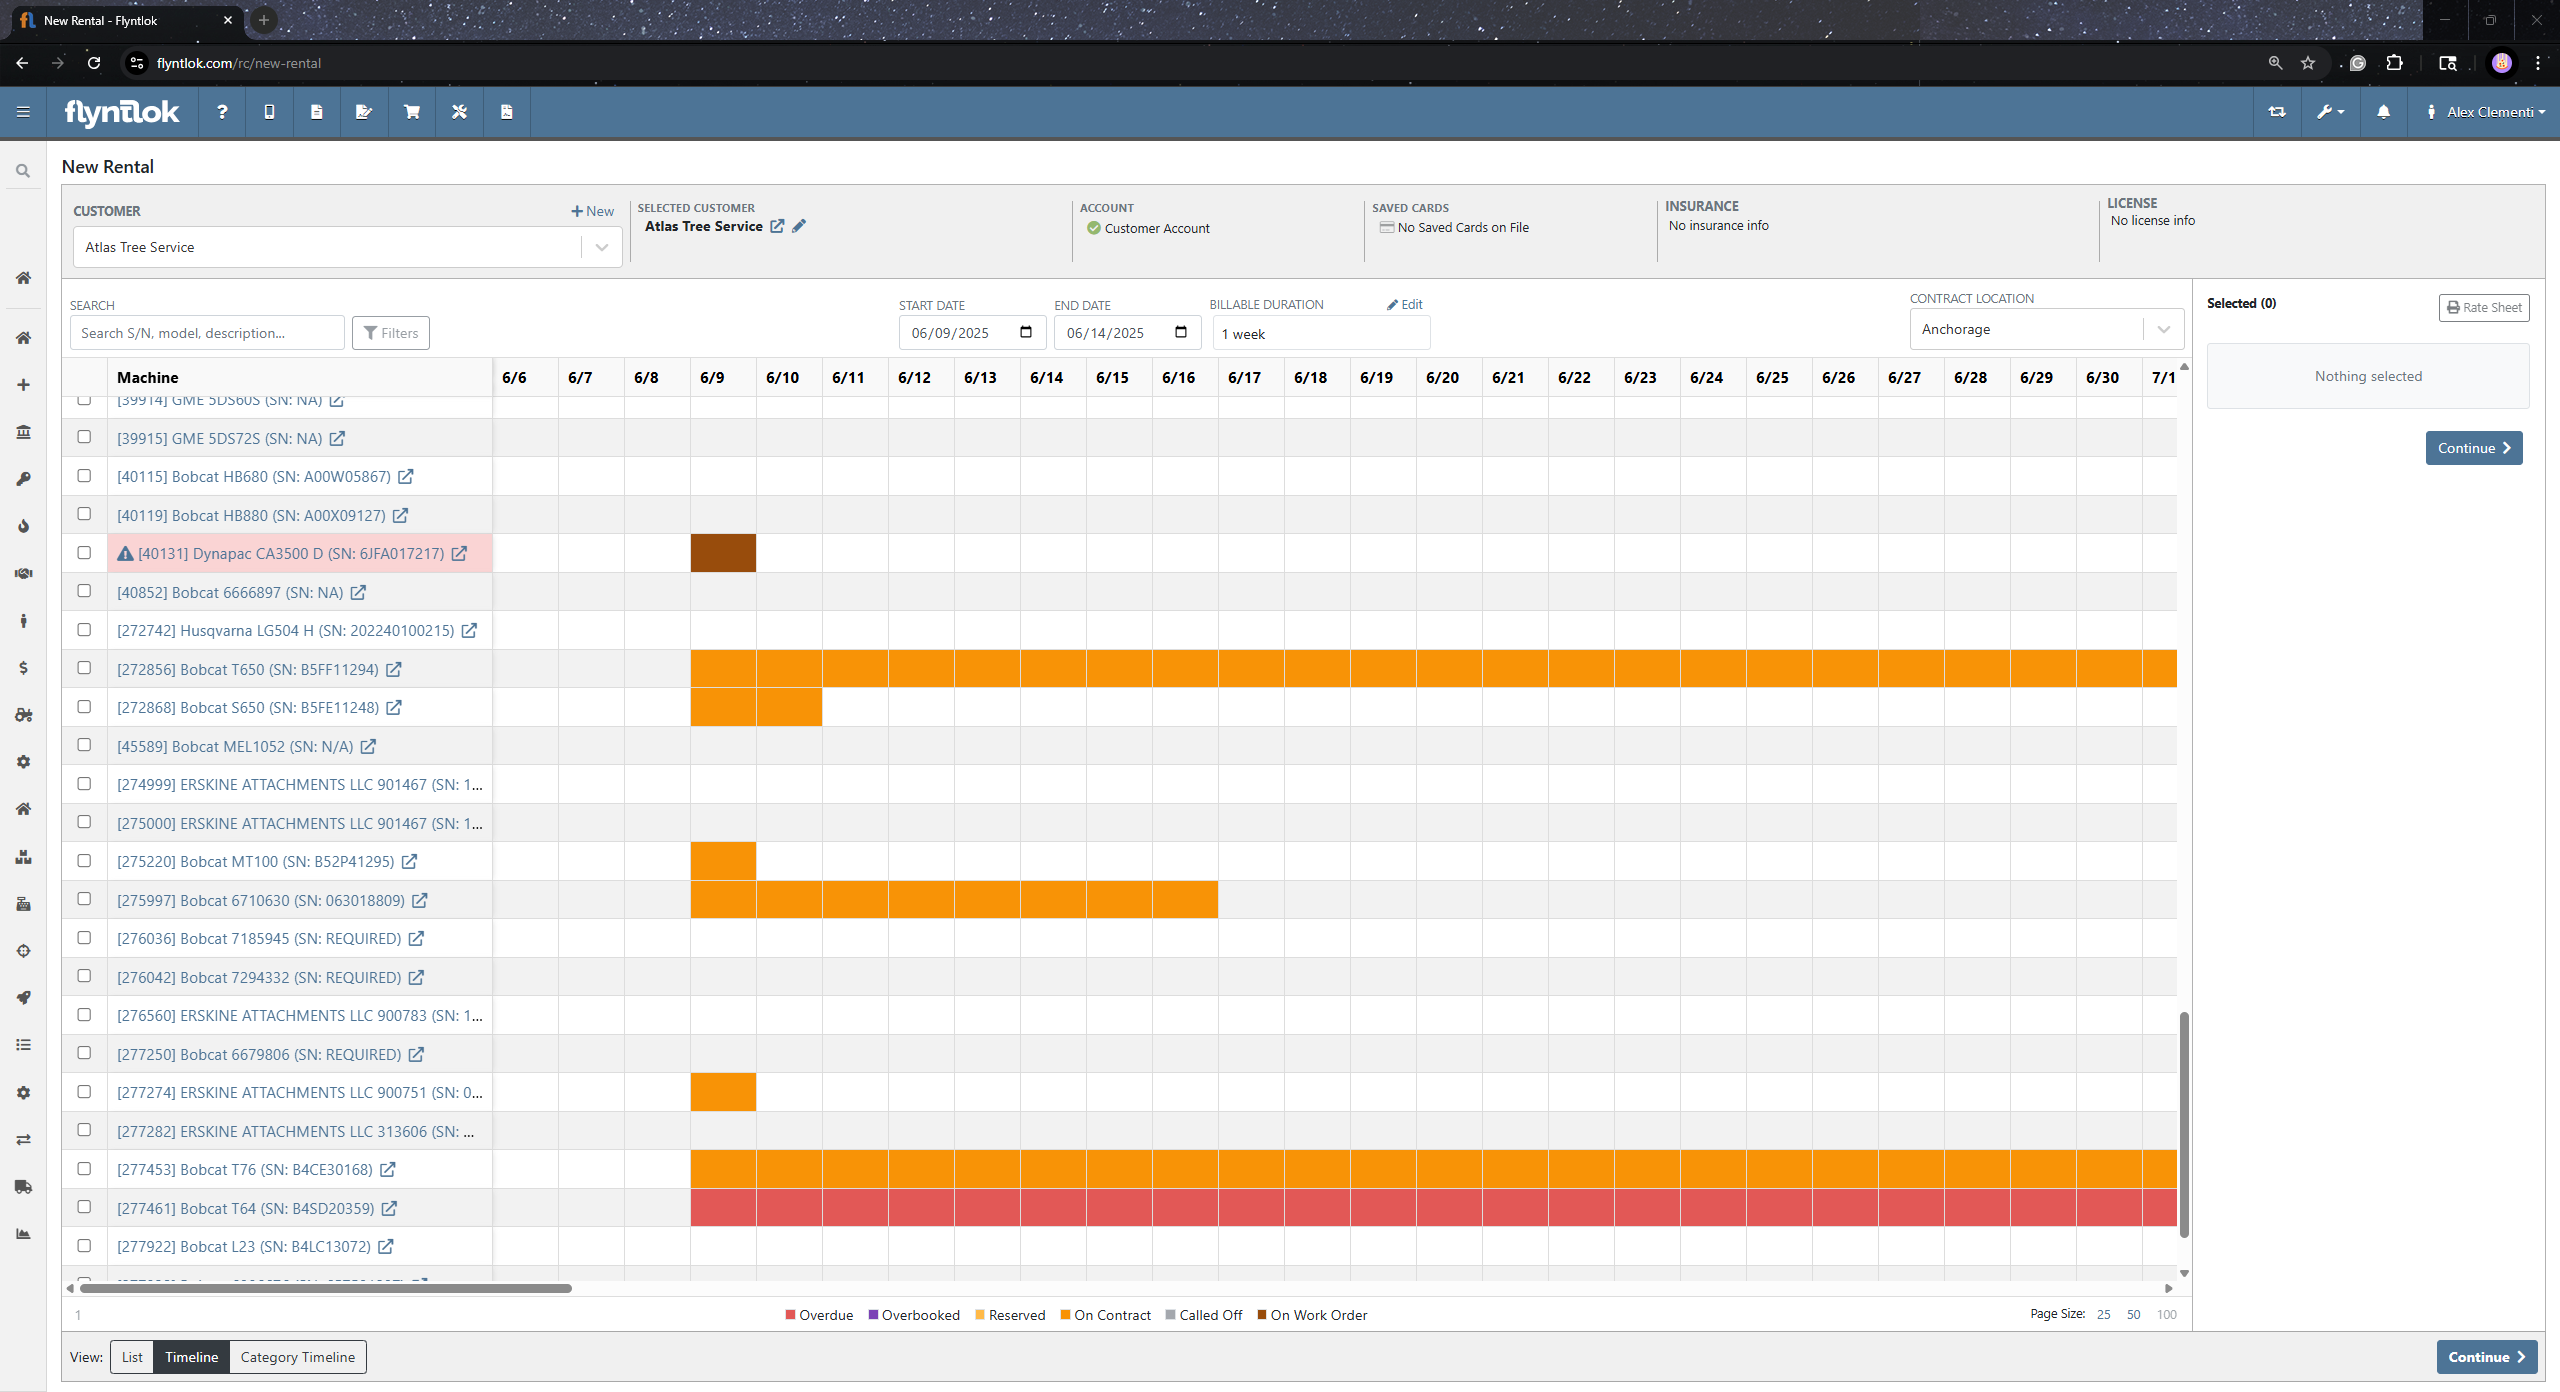Viewport: 2560px width, 1392px height.
Task: Tick the Bobcat S650 checkbox
Action: [84, 707]
